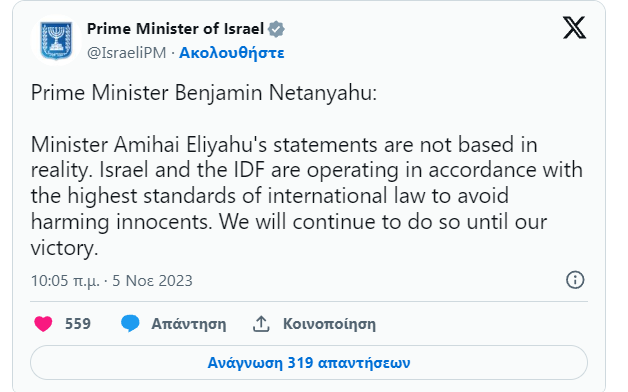
Task: Click the reply speech bubble icon
Action: tap(130, 324)
